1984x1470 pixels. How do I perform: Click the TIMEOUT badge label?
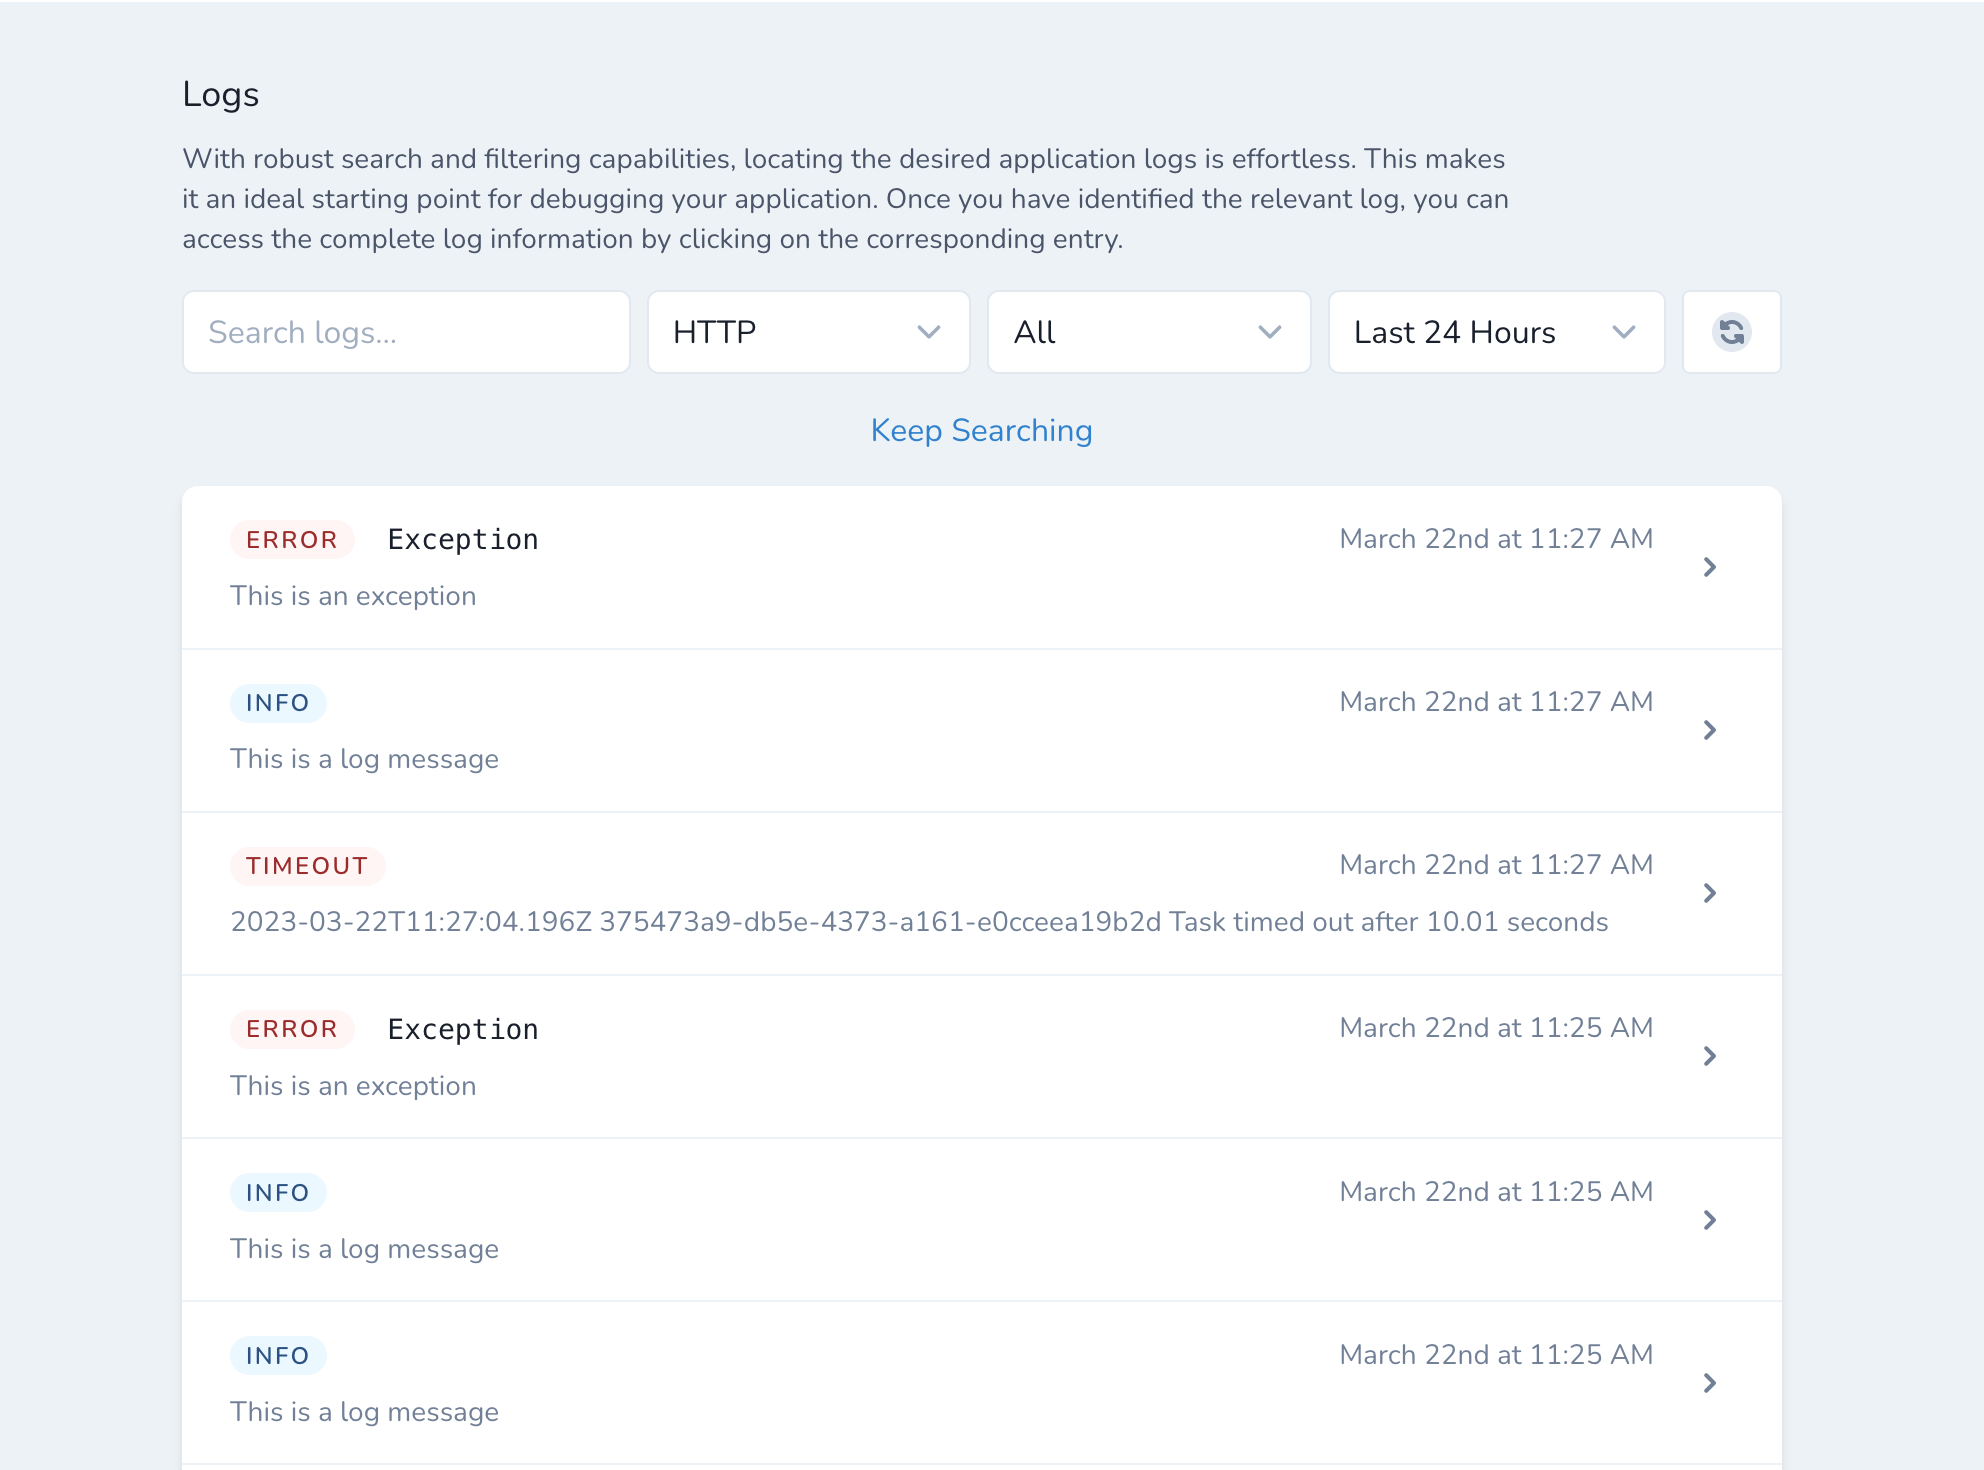click(307, 866)
